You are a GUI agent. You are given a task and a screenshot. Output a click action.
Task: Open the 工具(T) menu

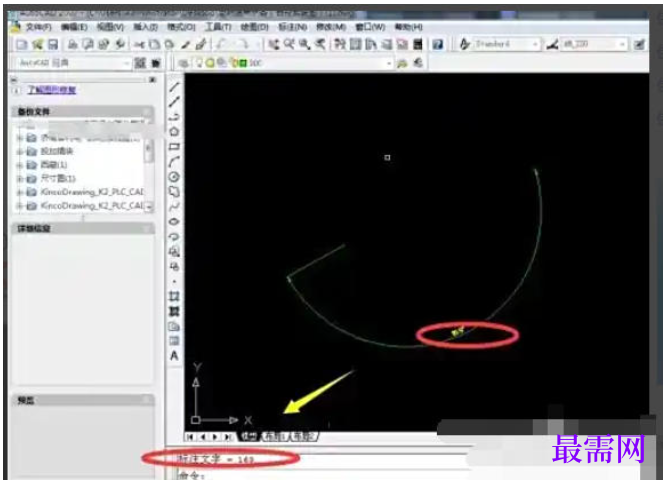pyautogui.click(x=219, y=27)
